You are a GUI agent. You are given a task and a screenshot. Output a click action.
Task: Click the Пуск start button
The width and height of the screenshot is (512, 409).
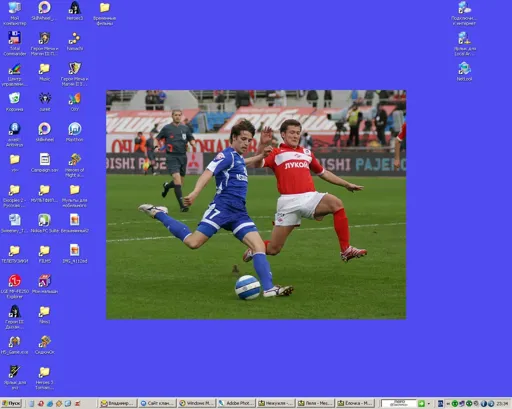click(11, 403)
